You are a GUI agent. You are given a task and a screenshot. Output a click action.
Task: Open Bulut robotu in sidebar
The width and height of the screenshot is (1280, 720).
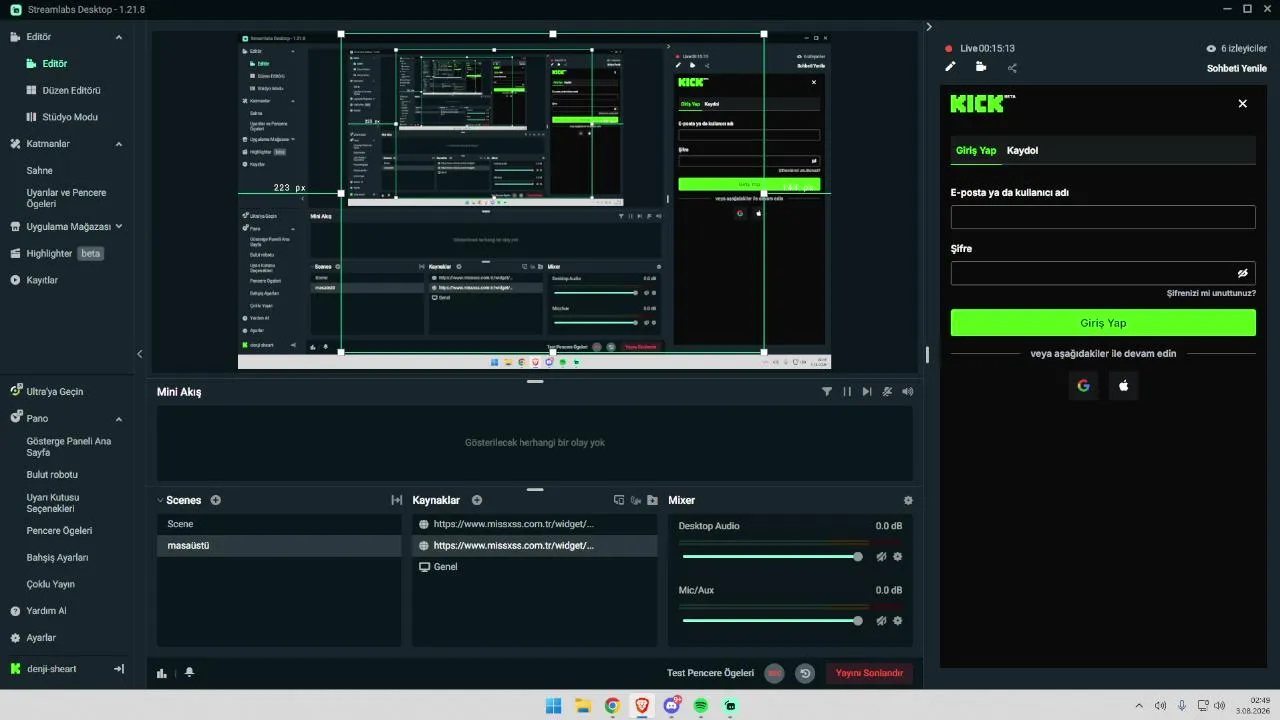52,475
